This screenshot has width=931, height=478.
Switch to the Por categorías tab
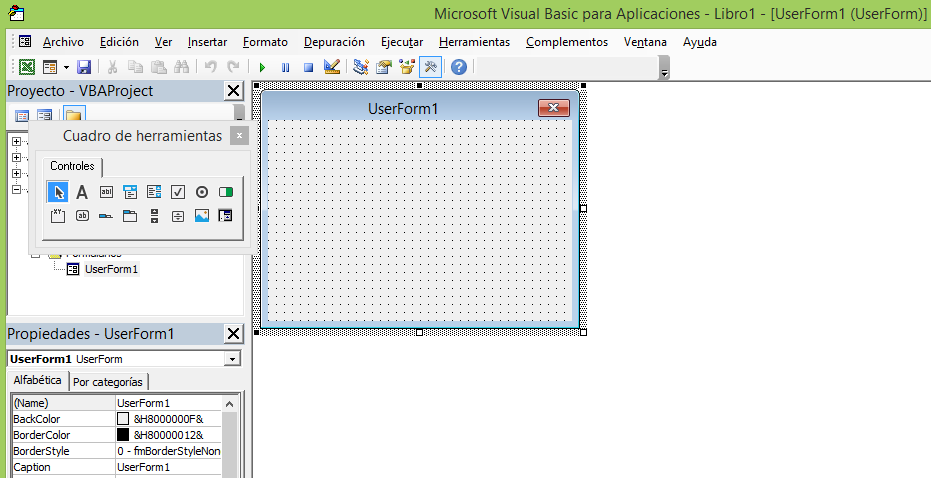(x=108, y=382)
